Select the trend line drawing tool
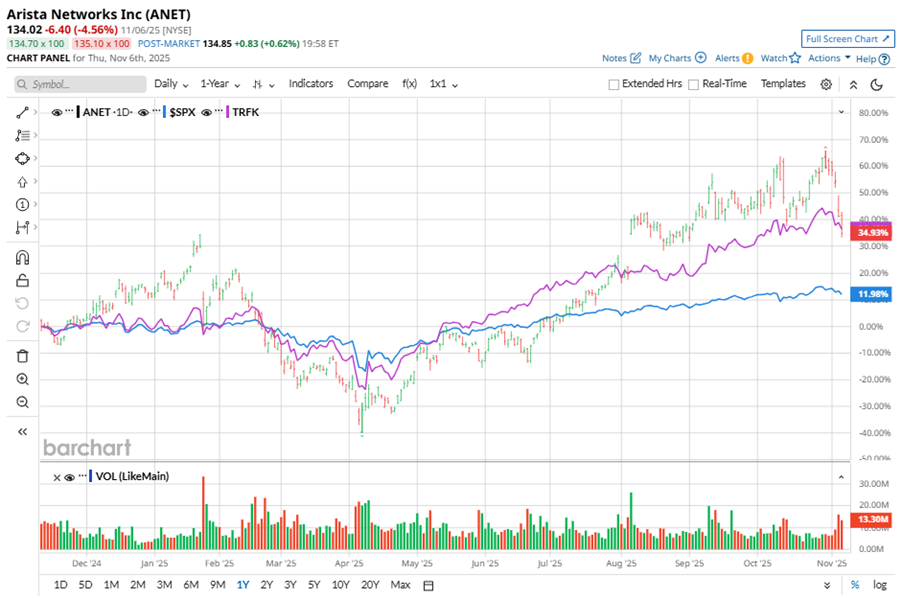Image resolution: width=902 pixels, height=598 pixels. pyautogui.click(x=22, y=112)
